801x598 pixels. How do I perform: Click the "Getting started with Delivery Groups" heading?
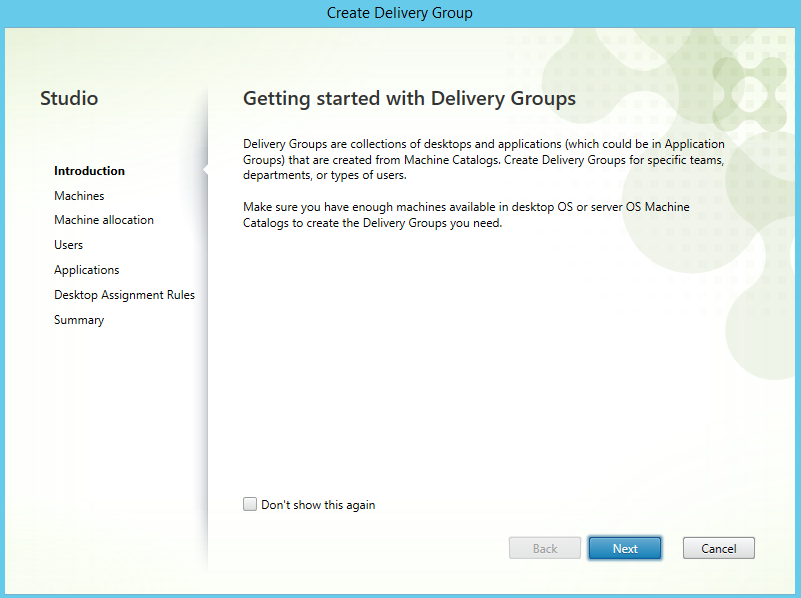coord(409,99)
